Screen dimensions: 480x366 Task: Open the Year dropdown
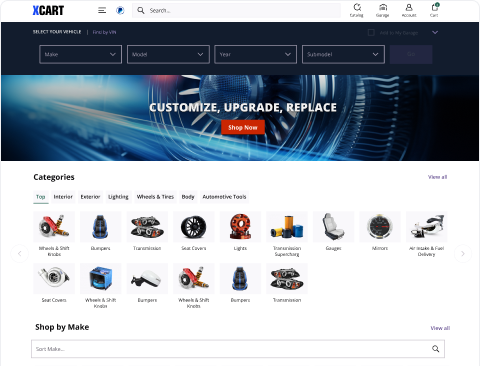(255, 54)
